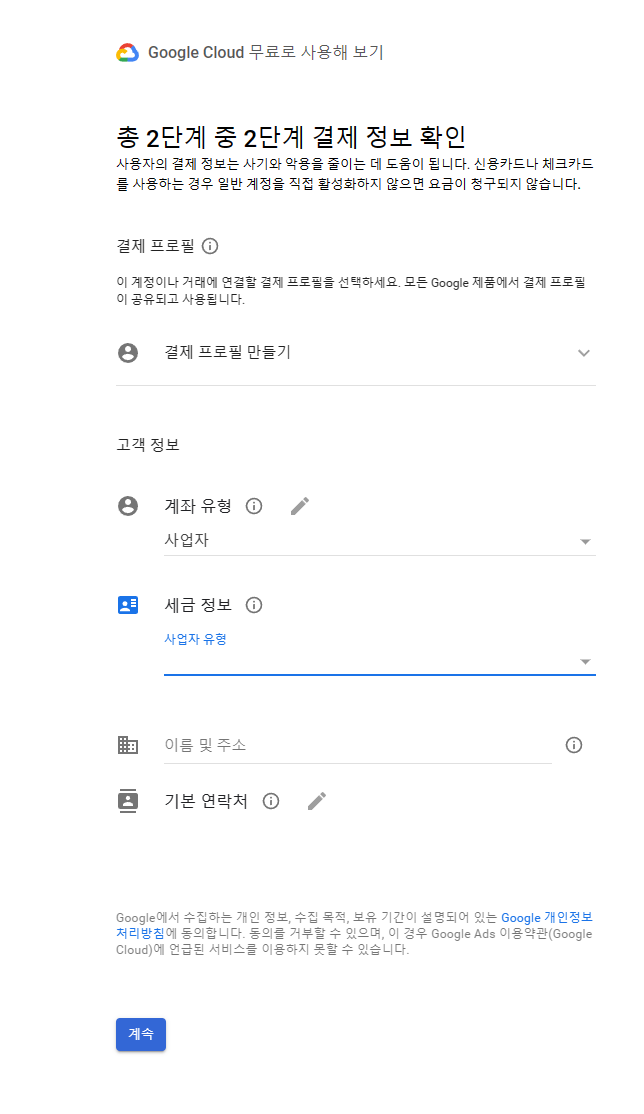
Task: Click the 계좌 유형 label
Action: pos(198,506)
